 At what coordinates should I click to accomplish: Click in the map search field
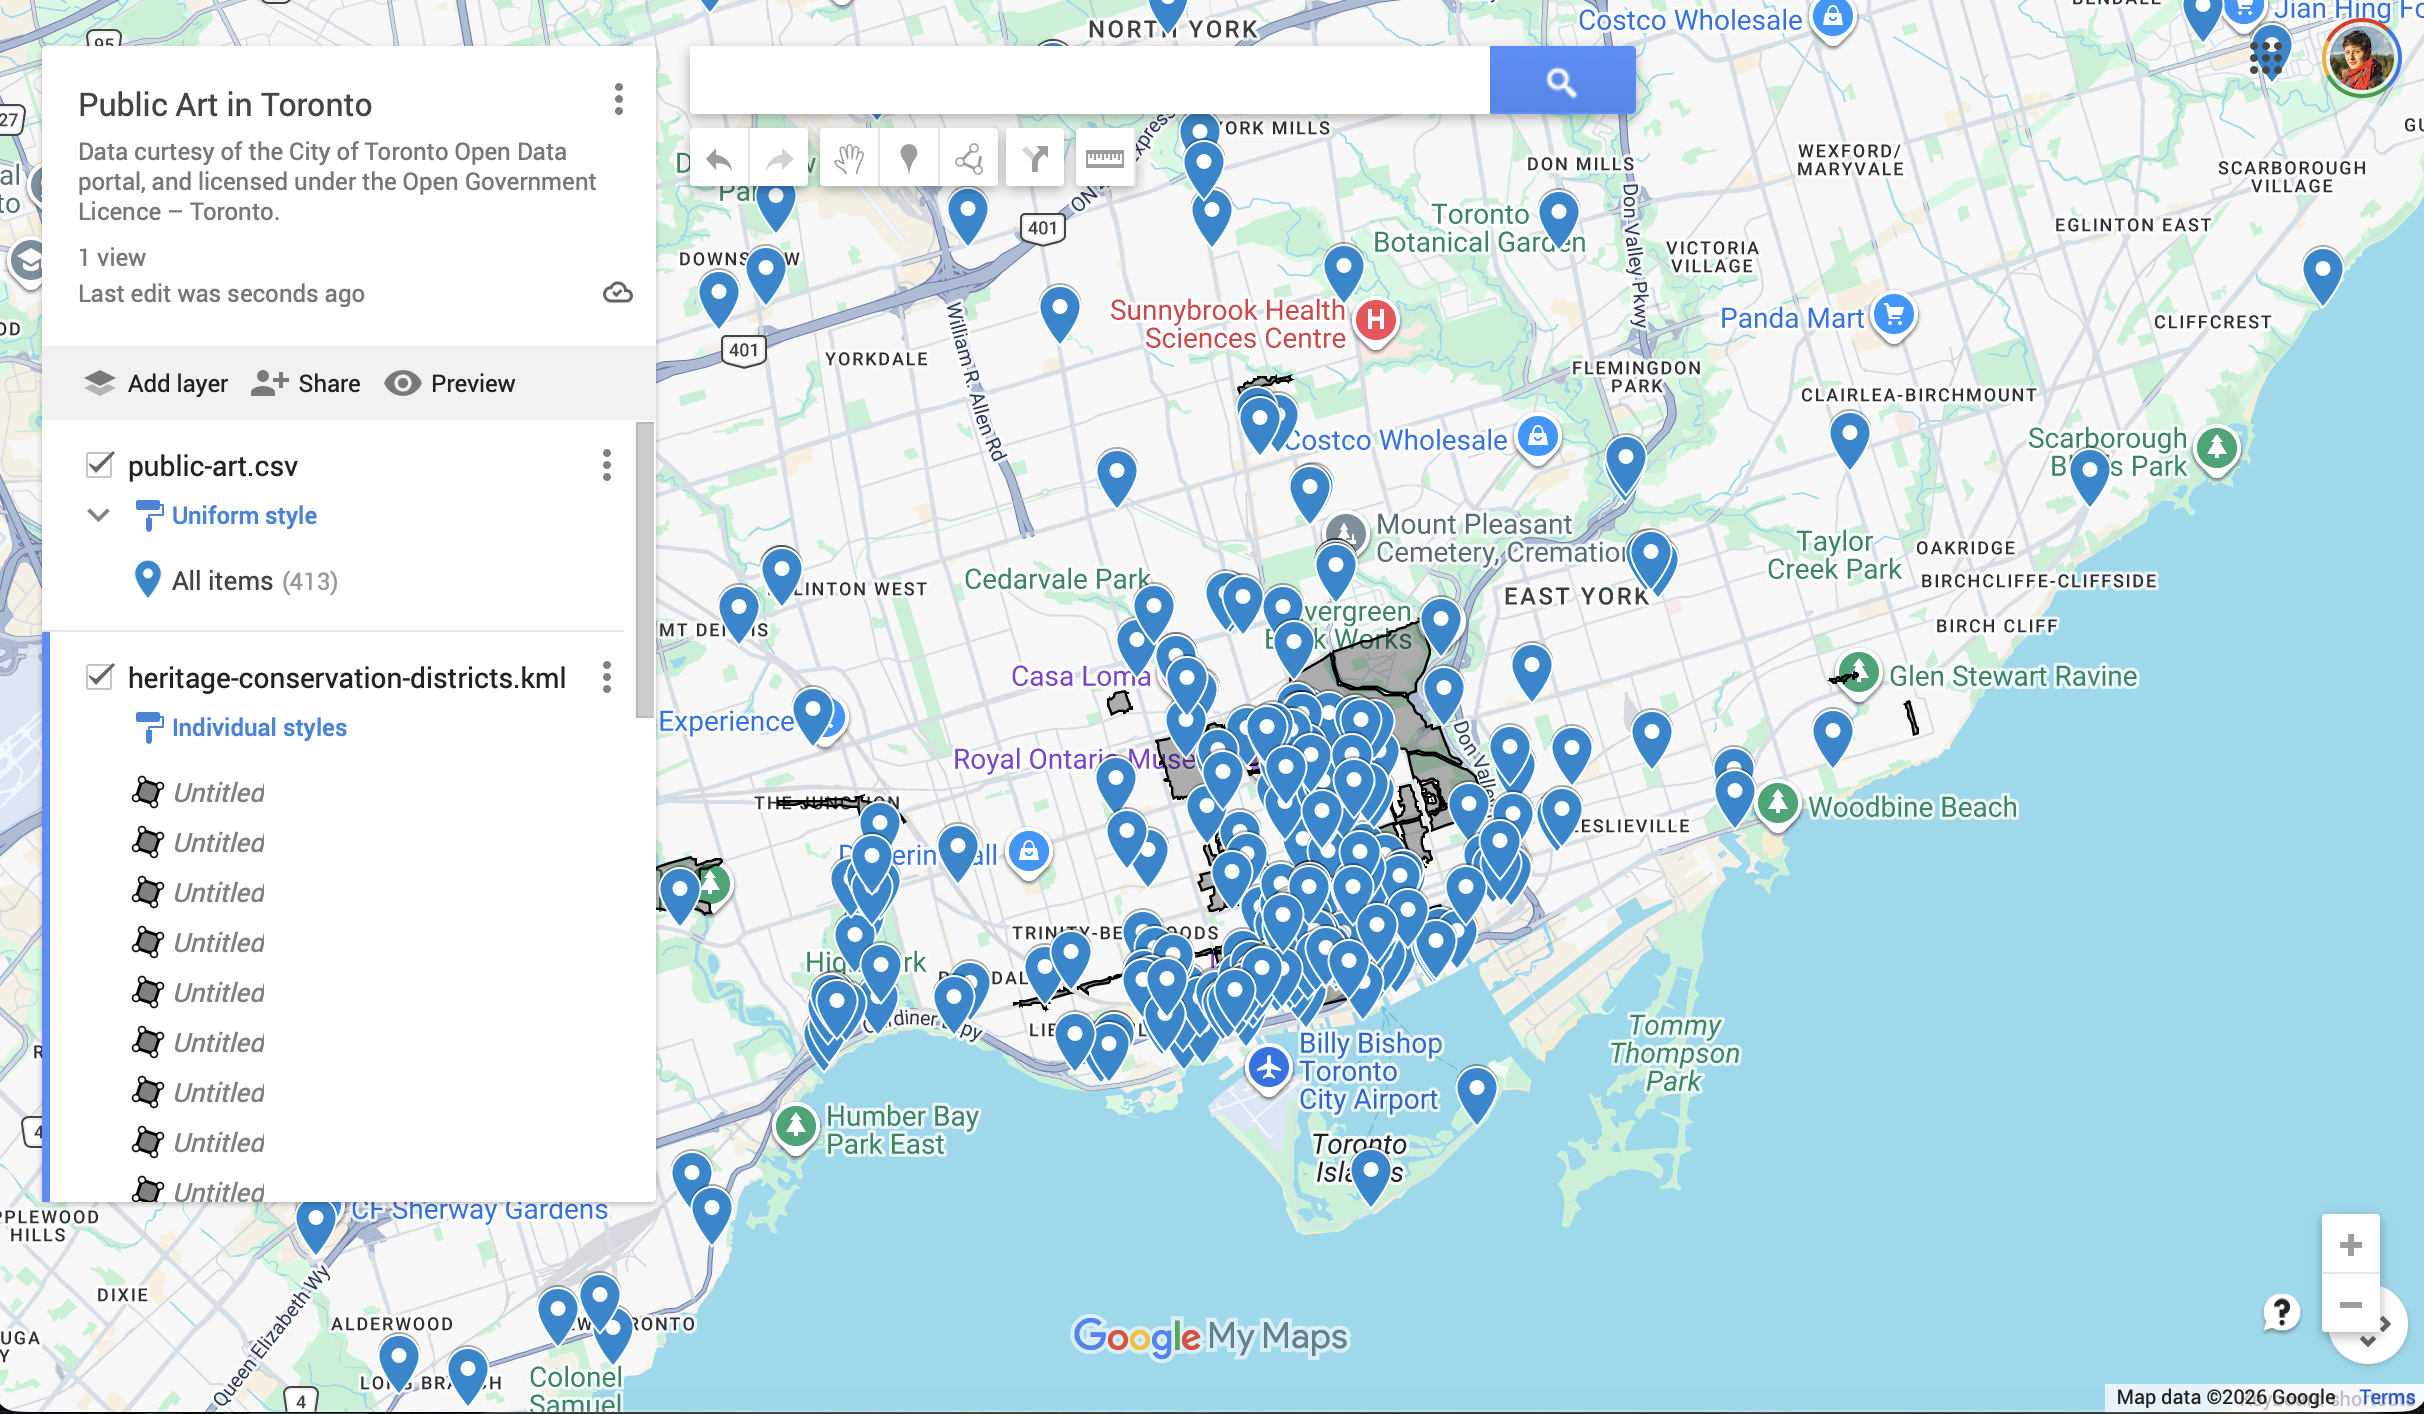click(1088, 81)
